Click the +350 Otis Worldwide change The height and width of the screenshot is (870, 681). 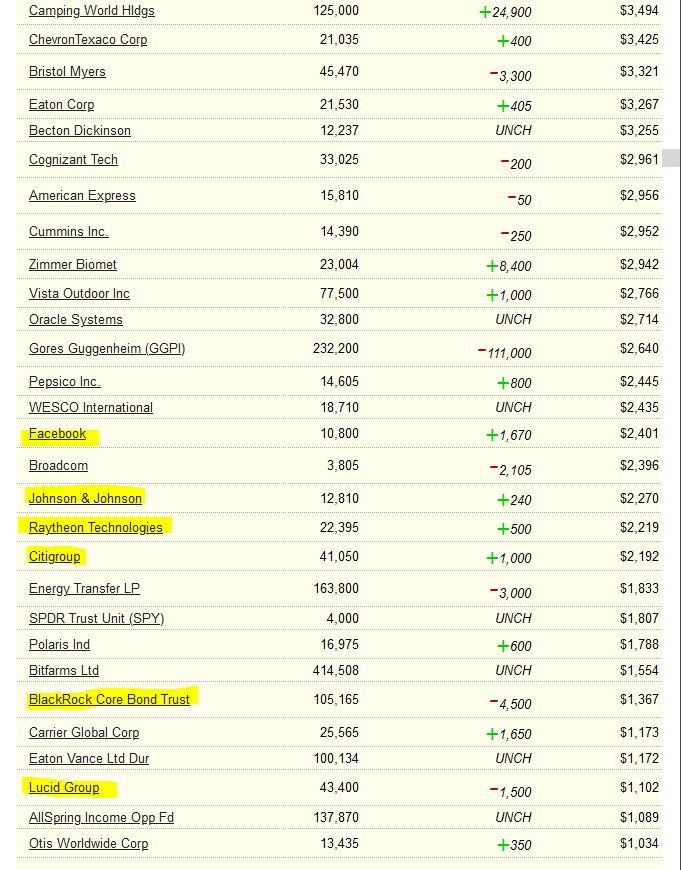pyautogui.click(x=514, y=845)
